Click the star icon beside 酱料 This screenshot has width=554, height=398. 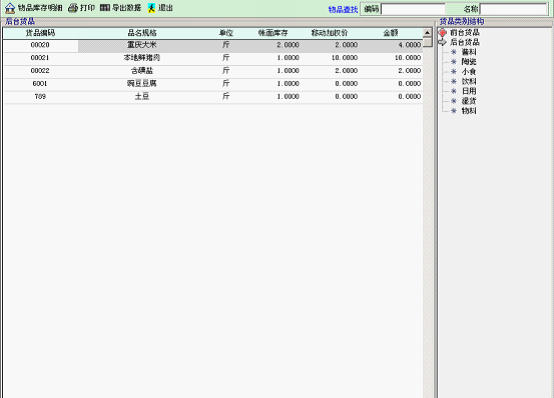click(454, 52)
